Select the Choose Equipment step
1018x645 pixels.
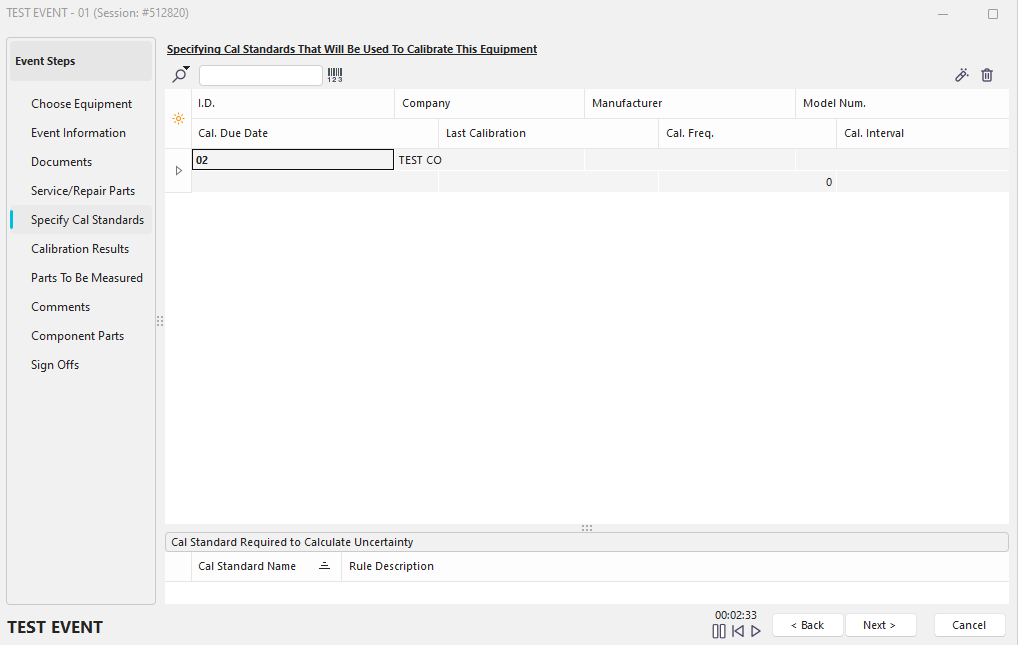click(x=81, y=104)
